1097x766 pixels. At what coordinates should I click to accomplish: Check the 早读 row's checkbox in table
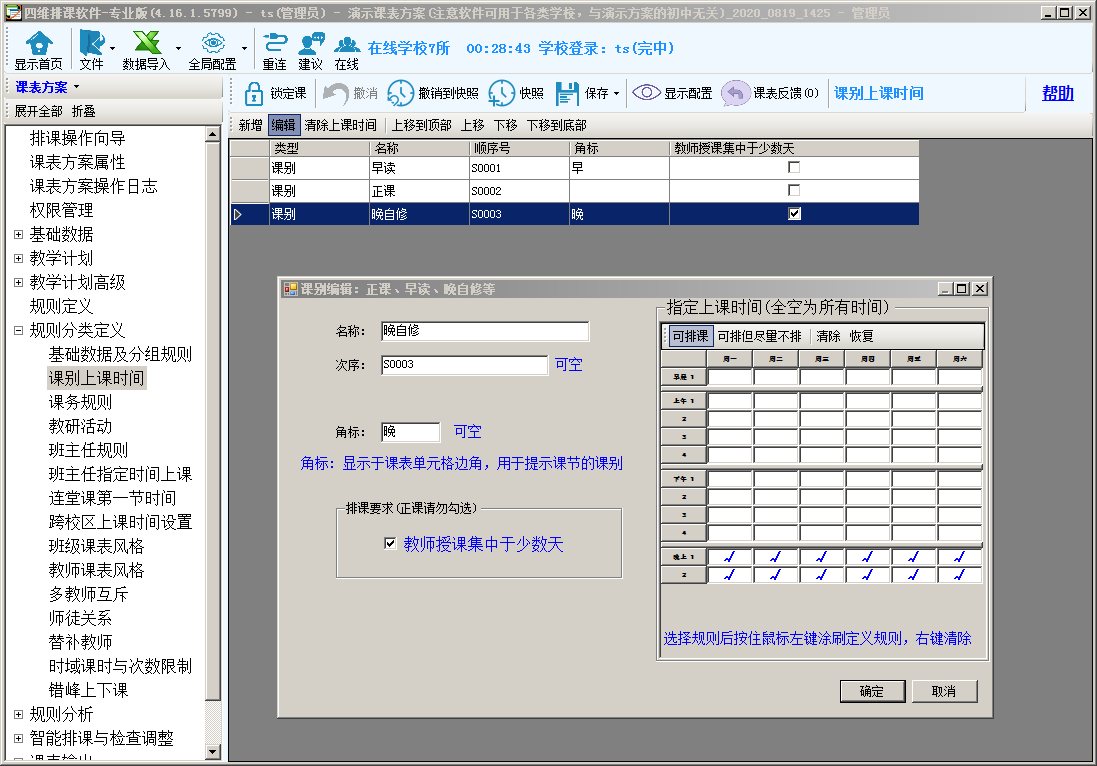(x=794, y=168)
